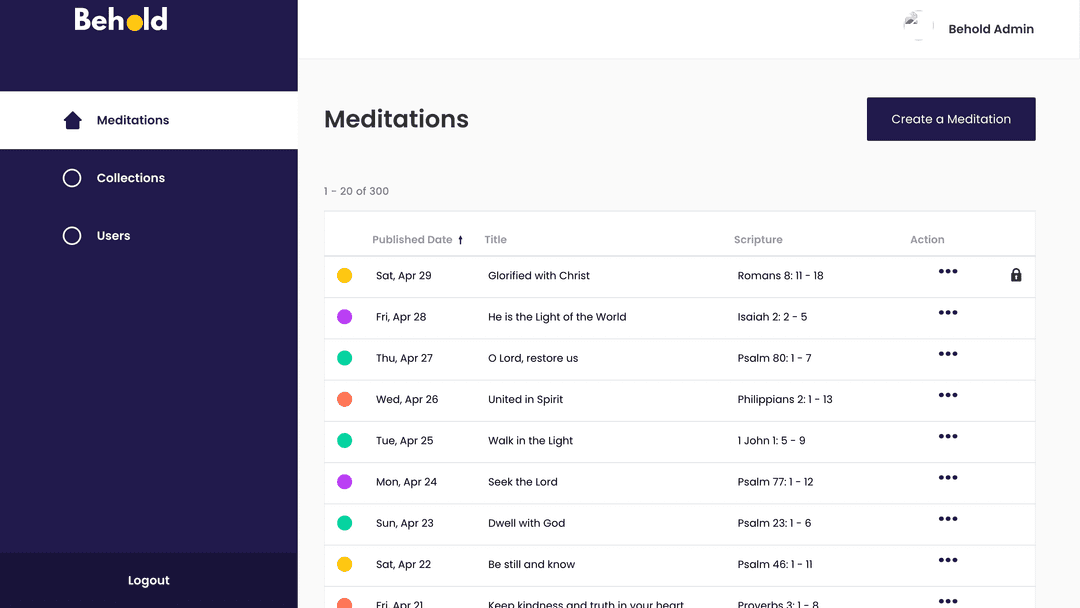Click the circle icon next to Collections
This screenshot has width=1080, height=608.
(72, 178)
